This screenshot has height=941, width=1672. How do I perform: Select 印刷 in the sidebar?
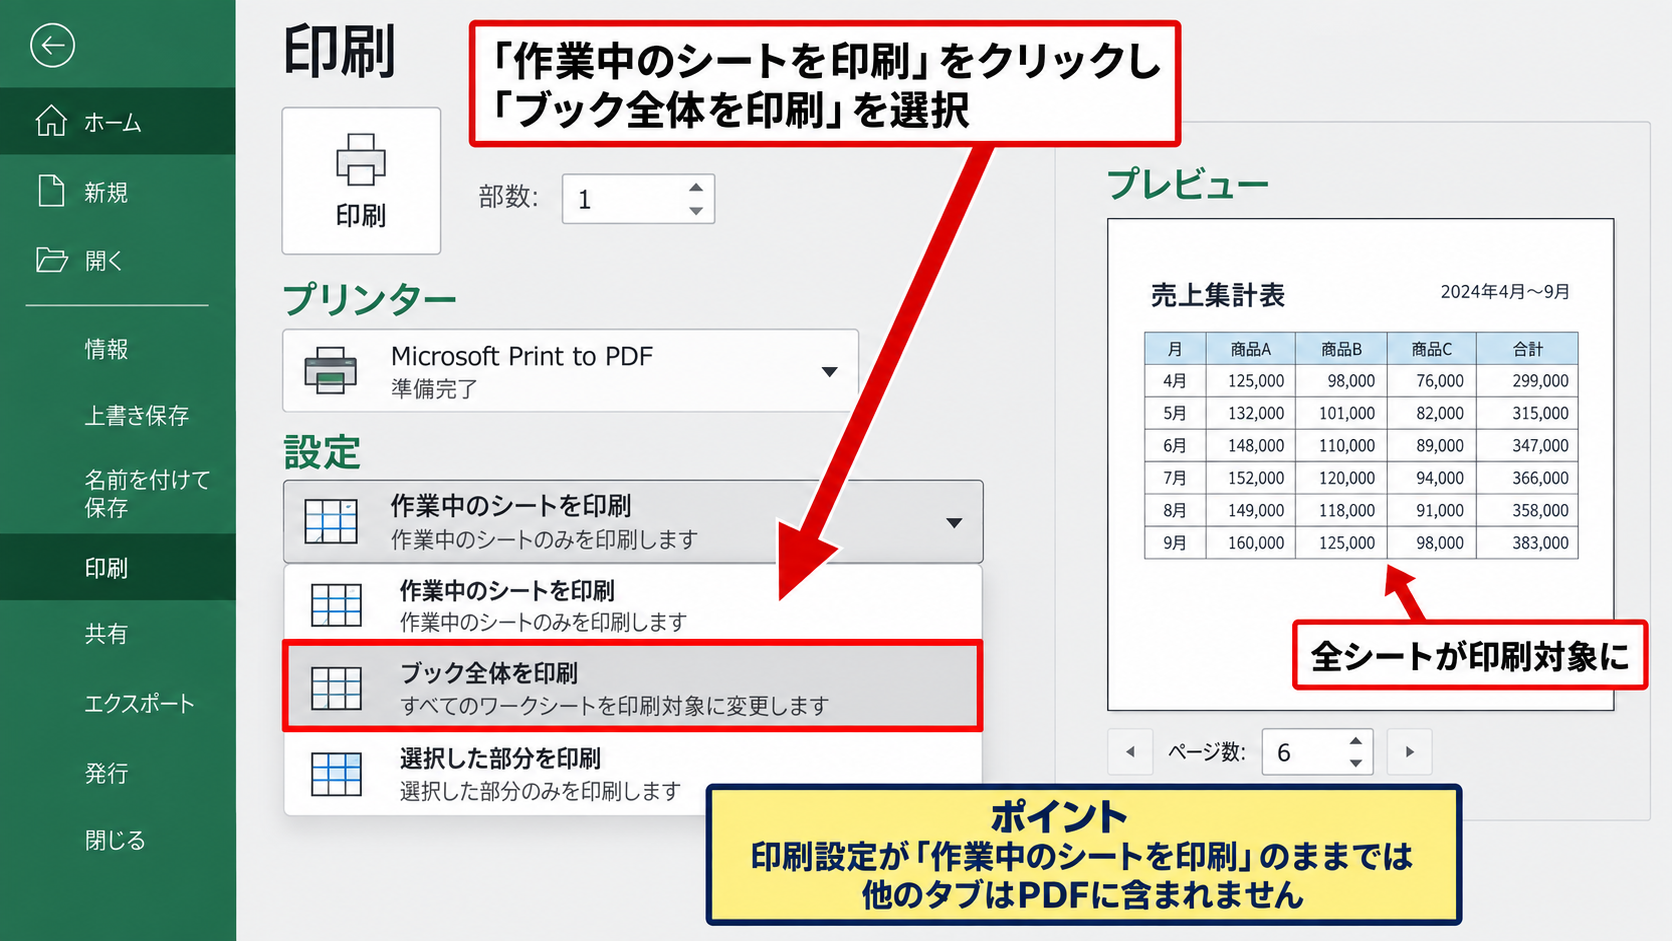coord(118,567)
